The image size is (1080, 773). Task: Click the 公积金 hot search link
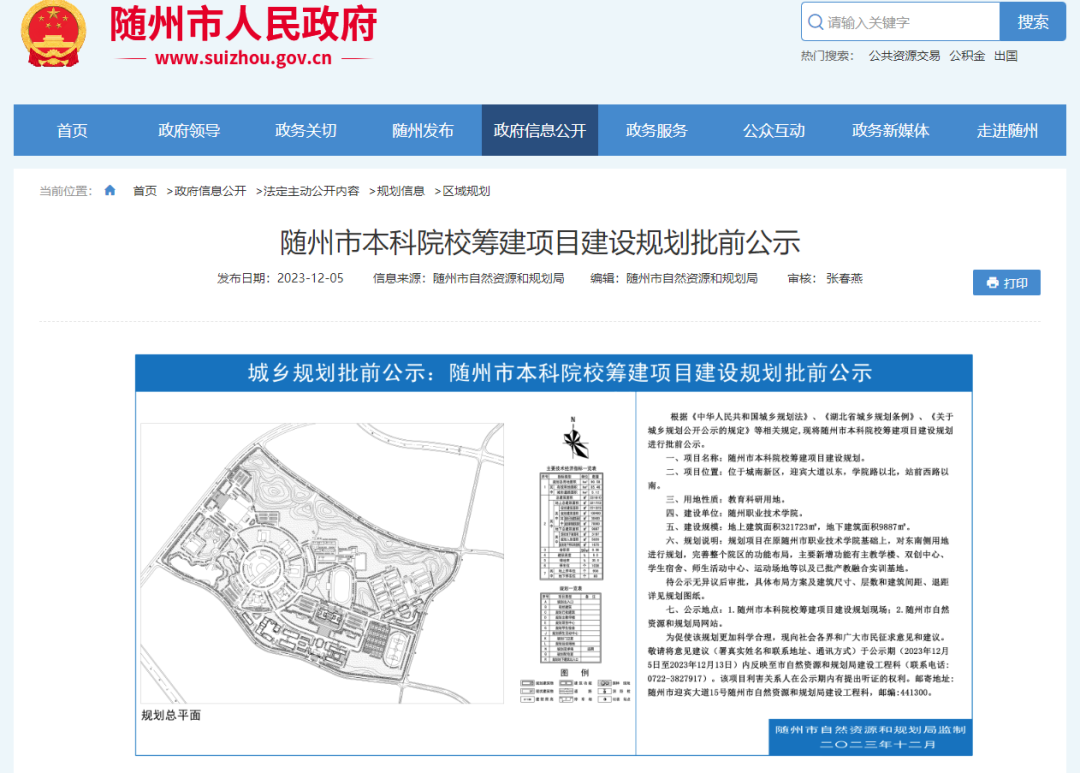click(967, 55)
